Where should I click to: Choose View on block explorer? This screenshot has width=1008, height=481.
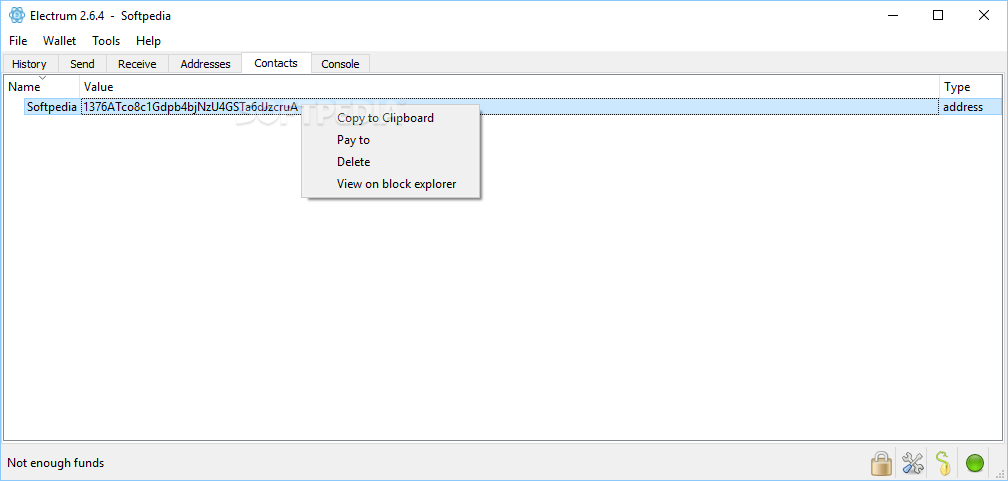391,184
